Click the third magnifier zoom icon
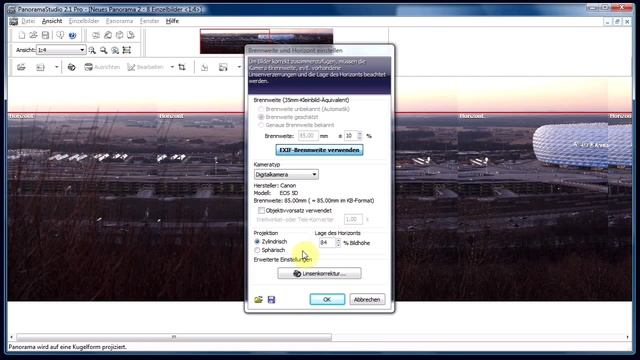This screenshot has width=640, height=360. 115,50
